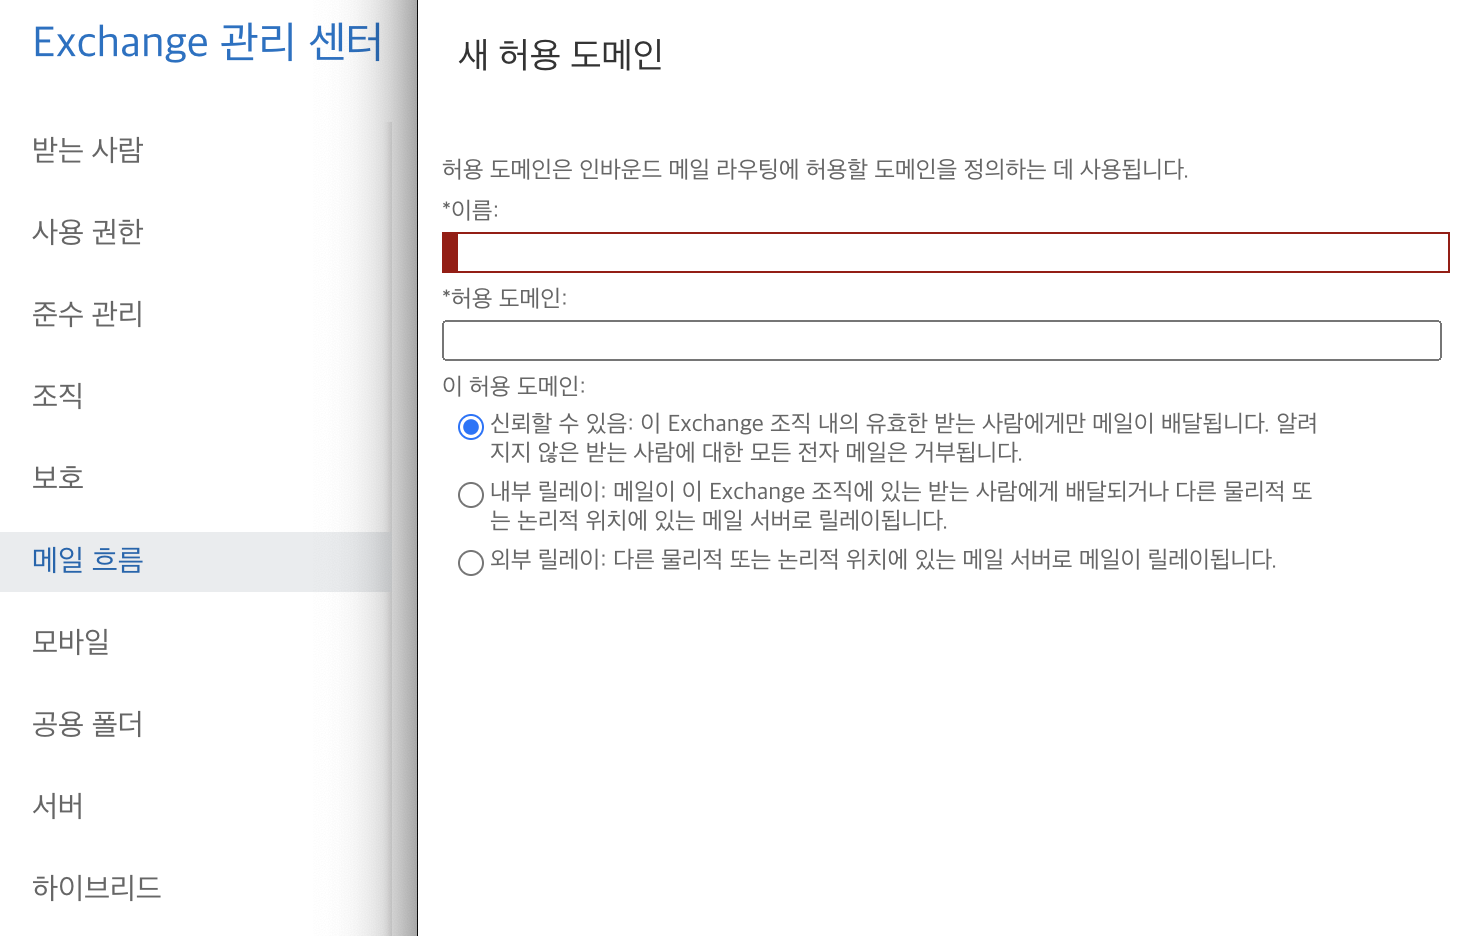Select the 신뢰할 수 있음 radio option

pyautogui.click(x=471, y=427)
